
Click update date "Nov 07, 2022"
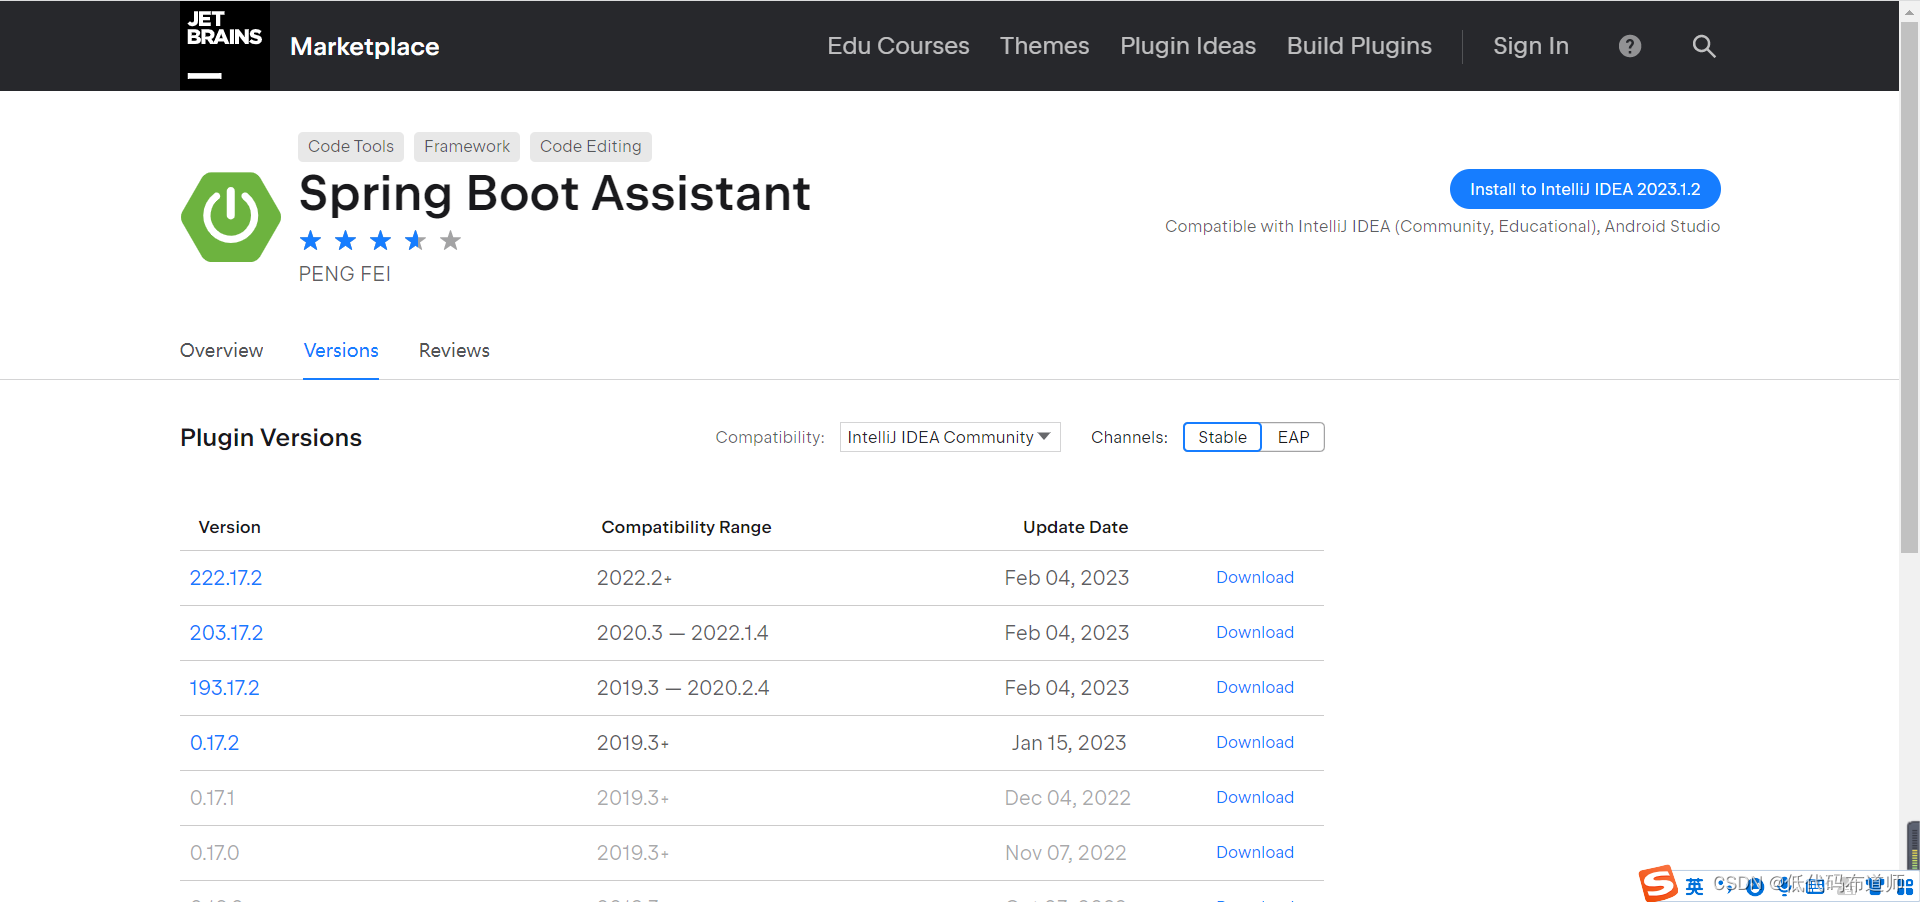click(x=1066, y=853)
